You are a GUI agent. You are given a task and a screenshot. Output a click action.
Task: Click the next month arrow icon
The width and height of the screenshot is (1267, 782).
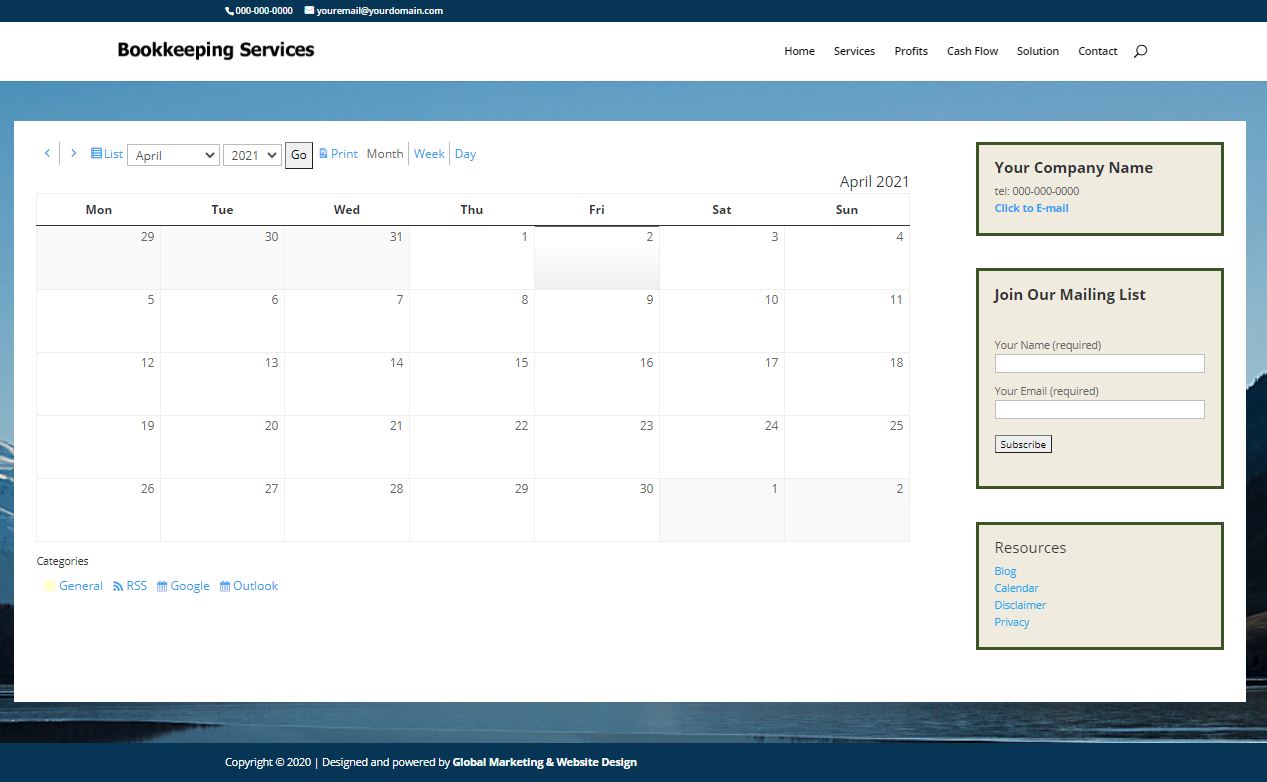click(73, 153)
